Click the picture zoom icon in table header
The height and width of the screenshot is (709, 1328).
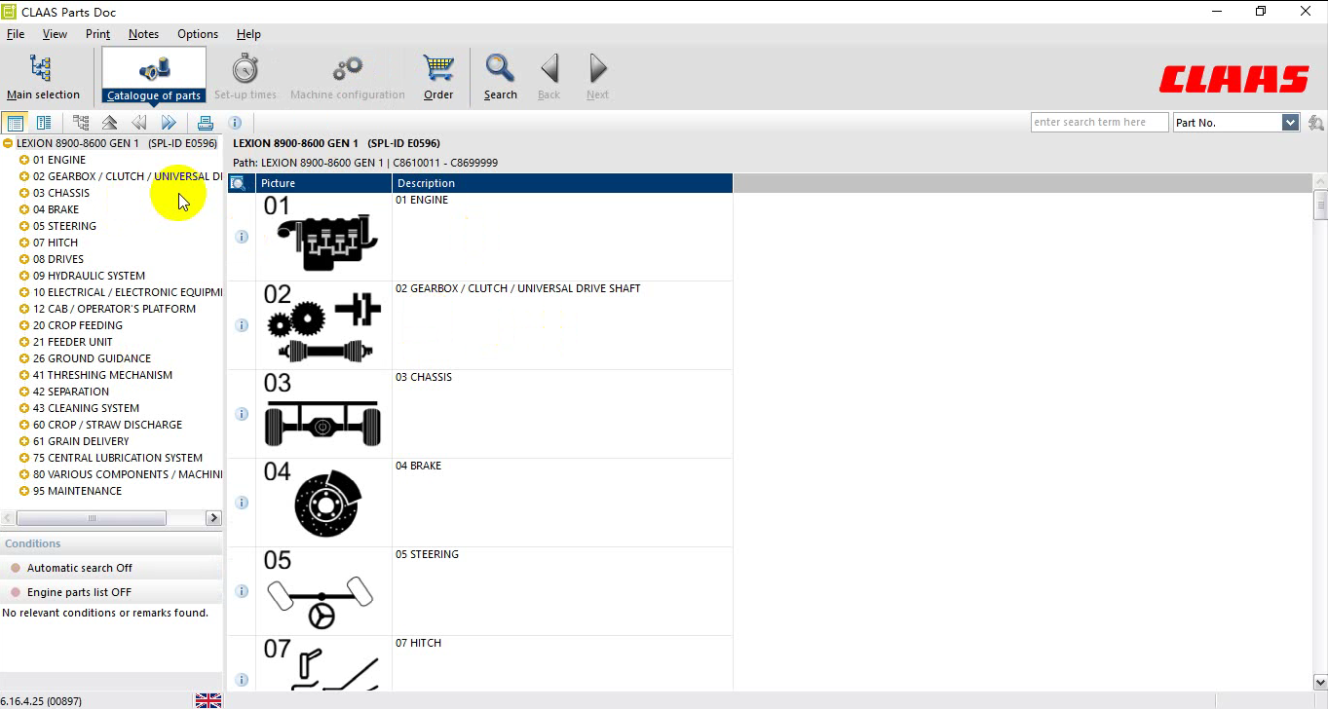coord(238,183)
